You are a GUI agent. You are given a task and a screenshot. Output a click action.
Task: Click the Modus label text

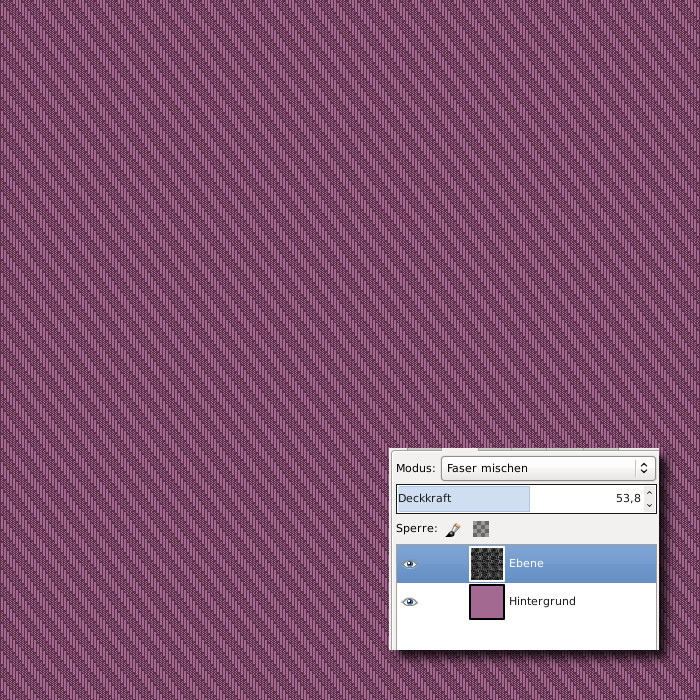[415, 468]
